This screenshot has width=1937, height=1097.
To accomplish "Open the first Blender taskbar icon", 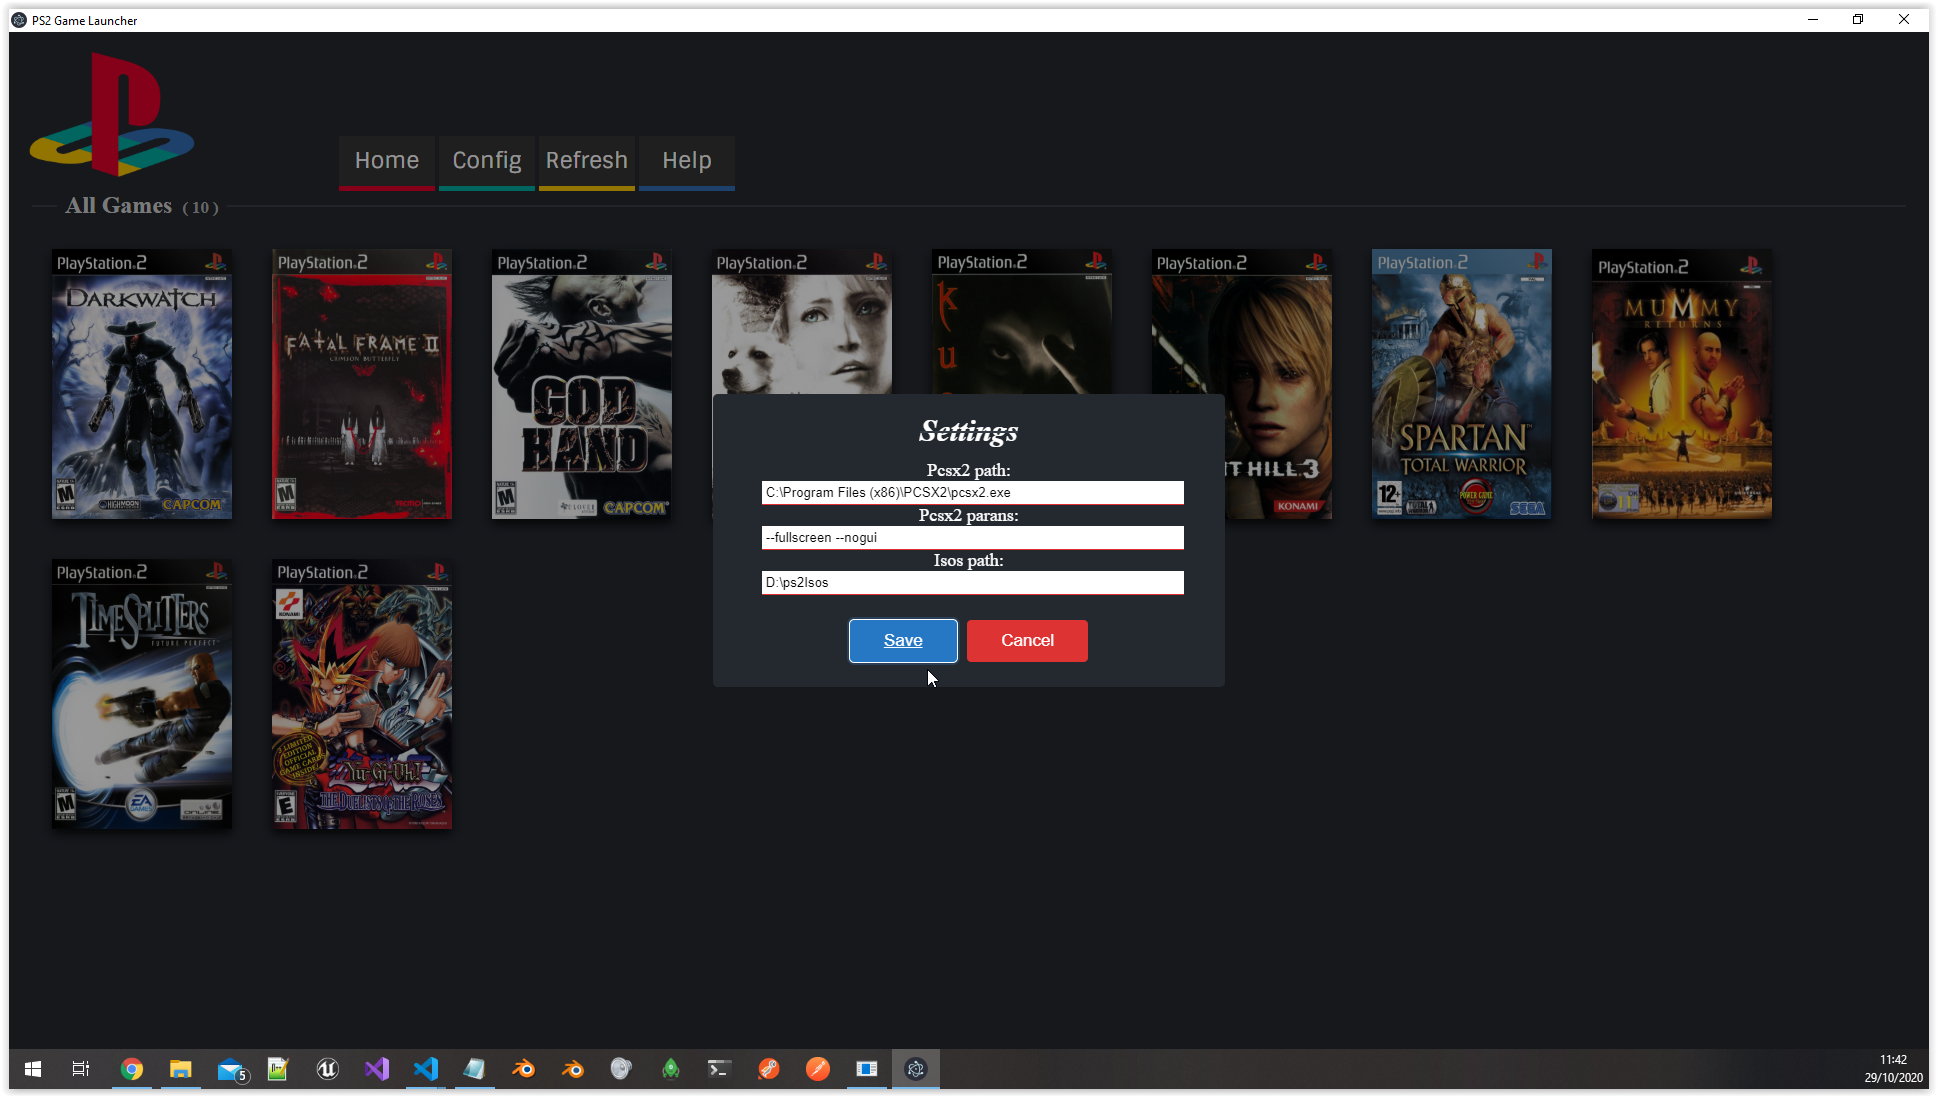I will (523, 1069).
